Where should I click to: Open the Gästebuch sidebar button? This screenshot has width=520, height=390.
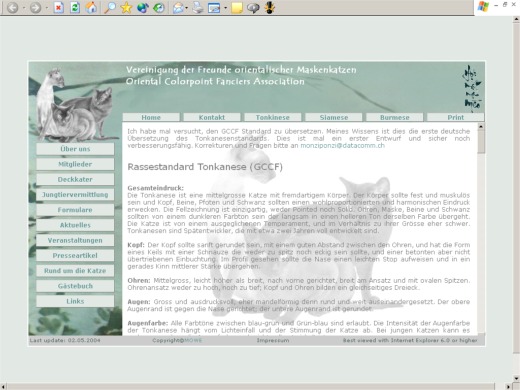pos(75,286)
